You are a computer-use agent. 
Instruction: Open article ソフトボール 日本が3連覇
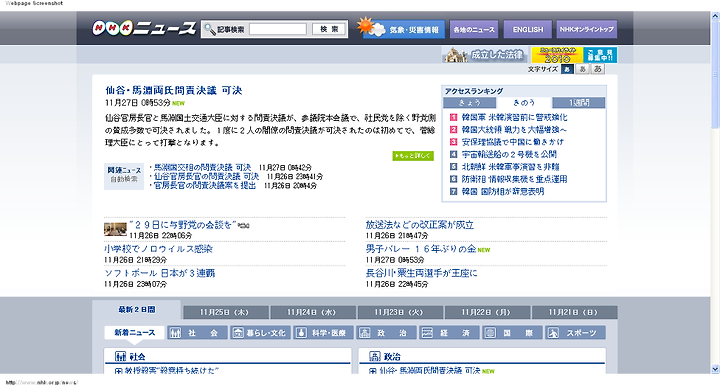tap(159, 273)
